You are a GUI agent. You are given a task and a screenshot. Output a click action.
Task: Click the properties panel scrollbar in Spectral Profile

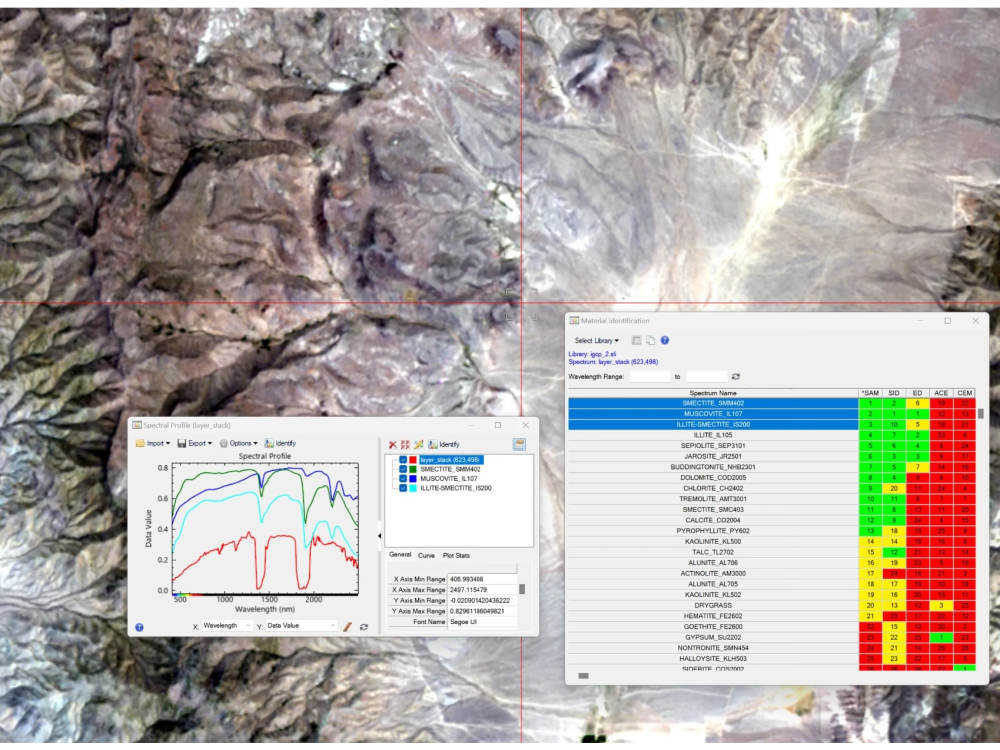click(522, 589)
